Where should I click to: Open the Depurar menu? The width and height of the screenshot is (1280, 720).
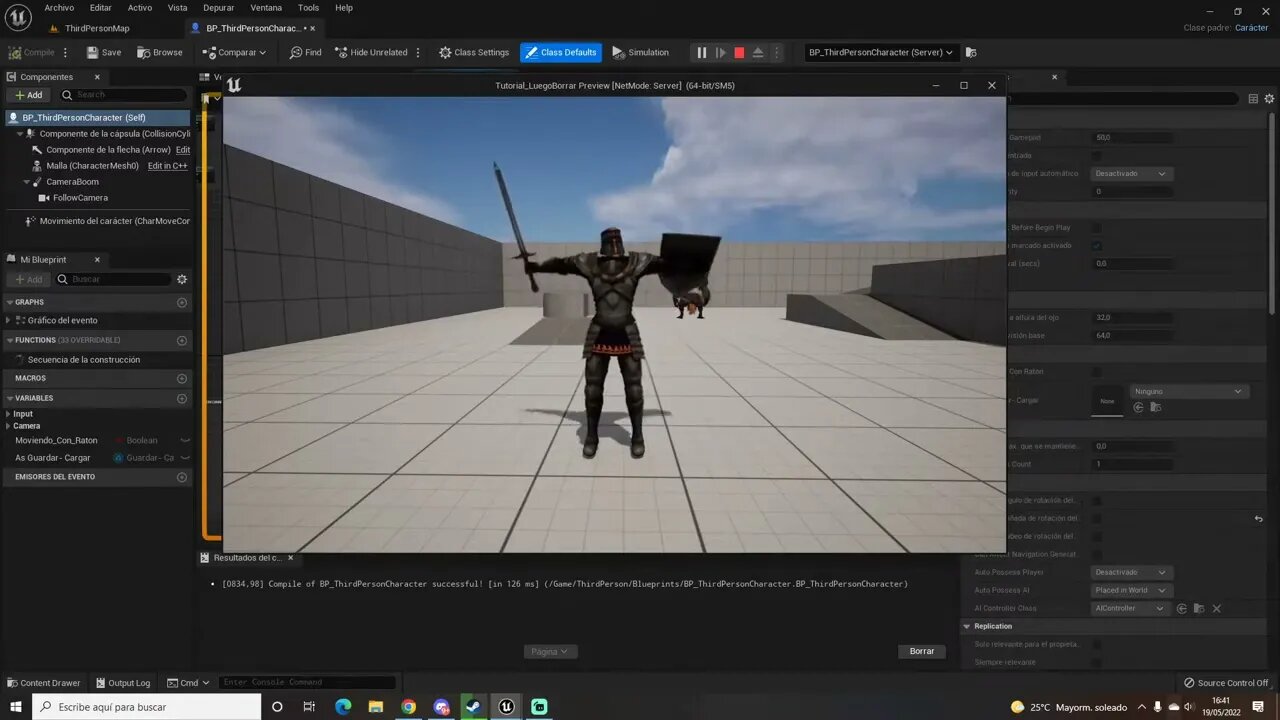[218, 8]
